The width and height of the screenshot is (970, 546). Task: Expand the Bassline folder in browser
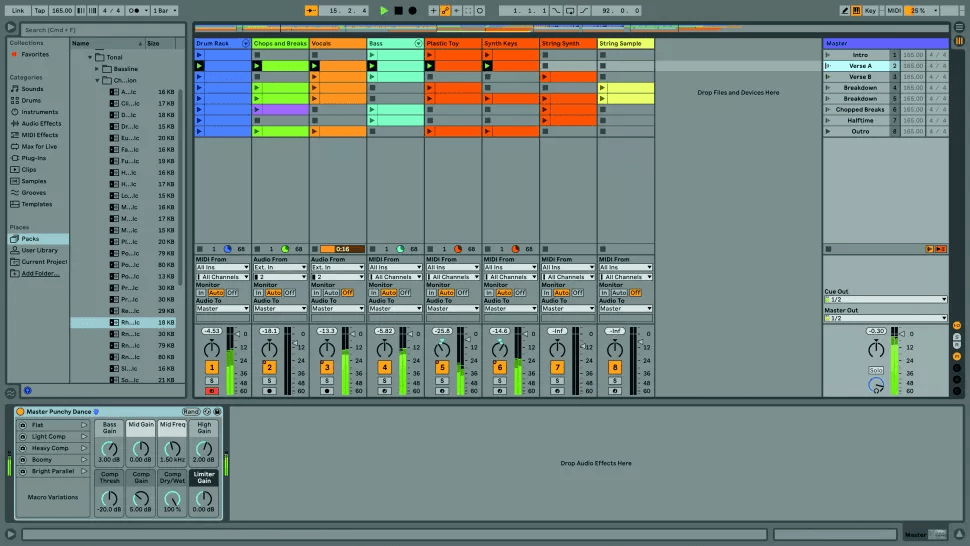(98, 68)
